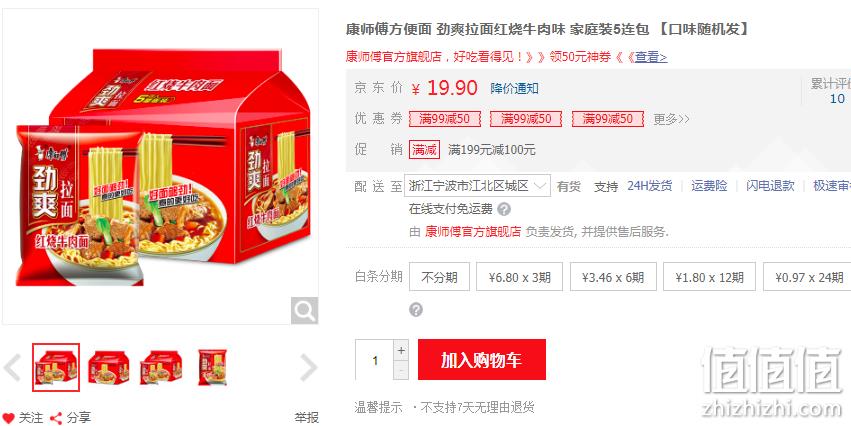This screenshot has height=426, width=851.
Task: Click the quantity input field
Action: coord(374,360)
